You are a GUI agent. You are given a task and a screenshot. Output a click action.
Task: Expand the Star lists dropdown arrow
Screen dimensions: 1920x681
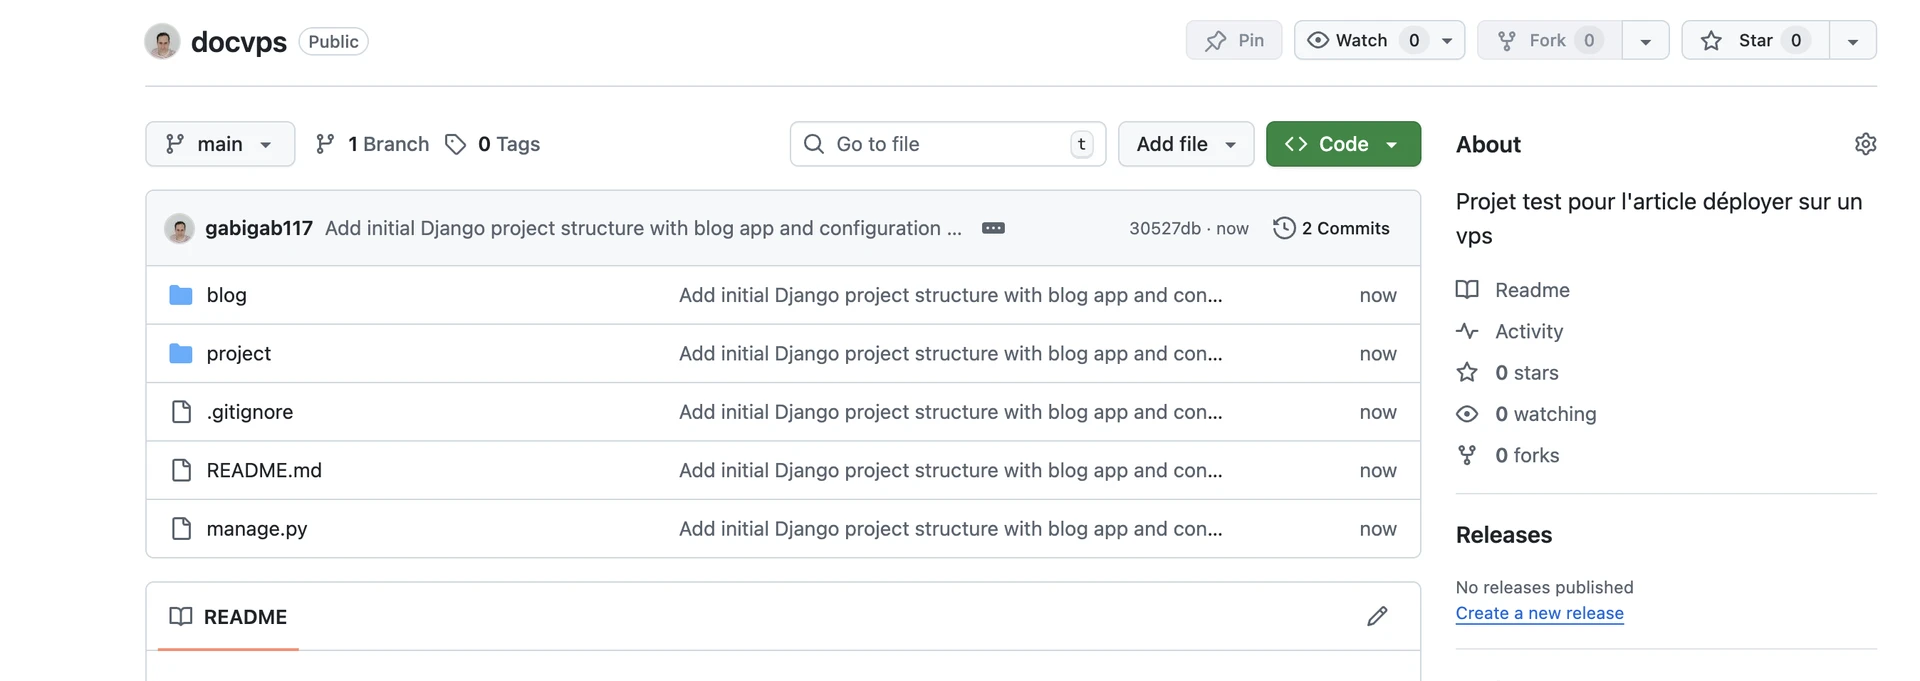click(x=1852, y=41)
